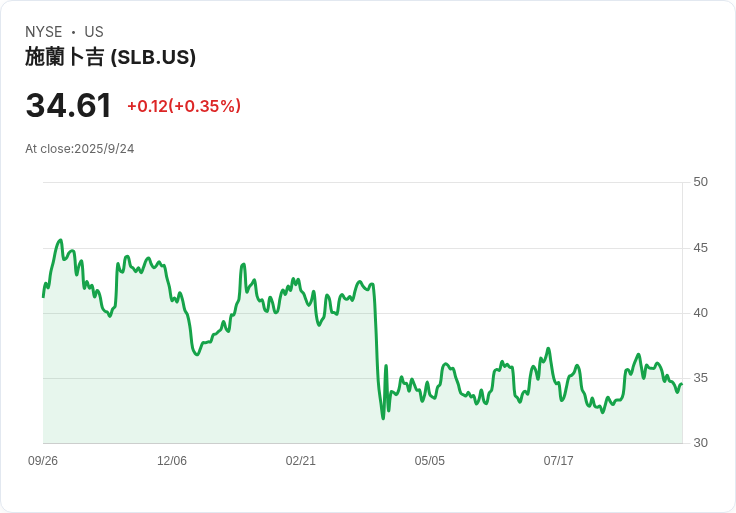This screenshot has height=513, width=736.
Task: Click the leftmost start of the price line
Action: (43, 296)
